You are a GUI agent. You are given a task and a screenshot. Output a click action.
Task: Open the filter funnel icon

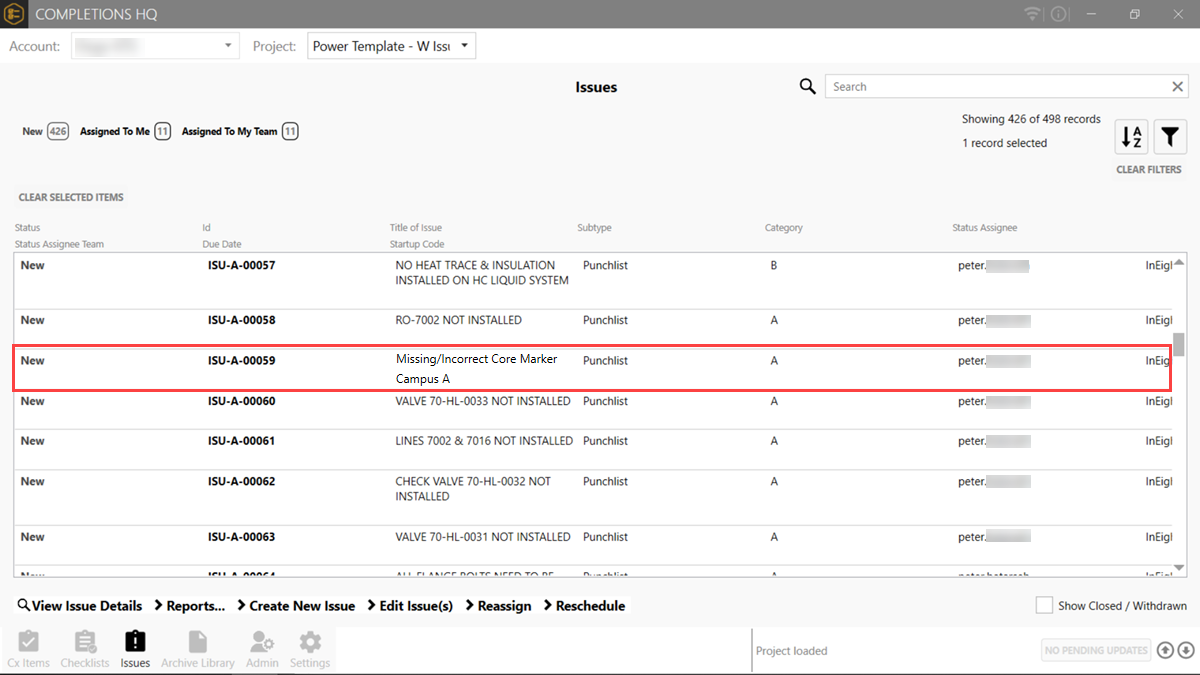point(1170,137)
